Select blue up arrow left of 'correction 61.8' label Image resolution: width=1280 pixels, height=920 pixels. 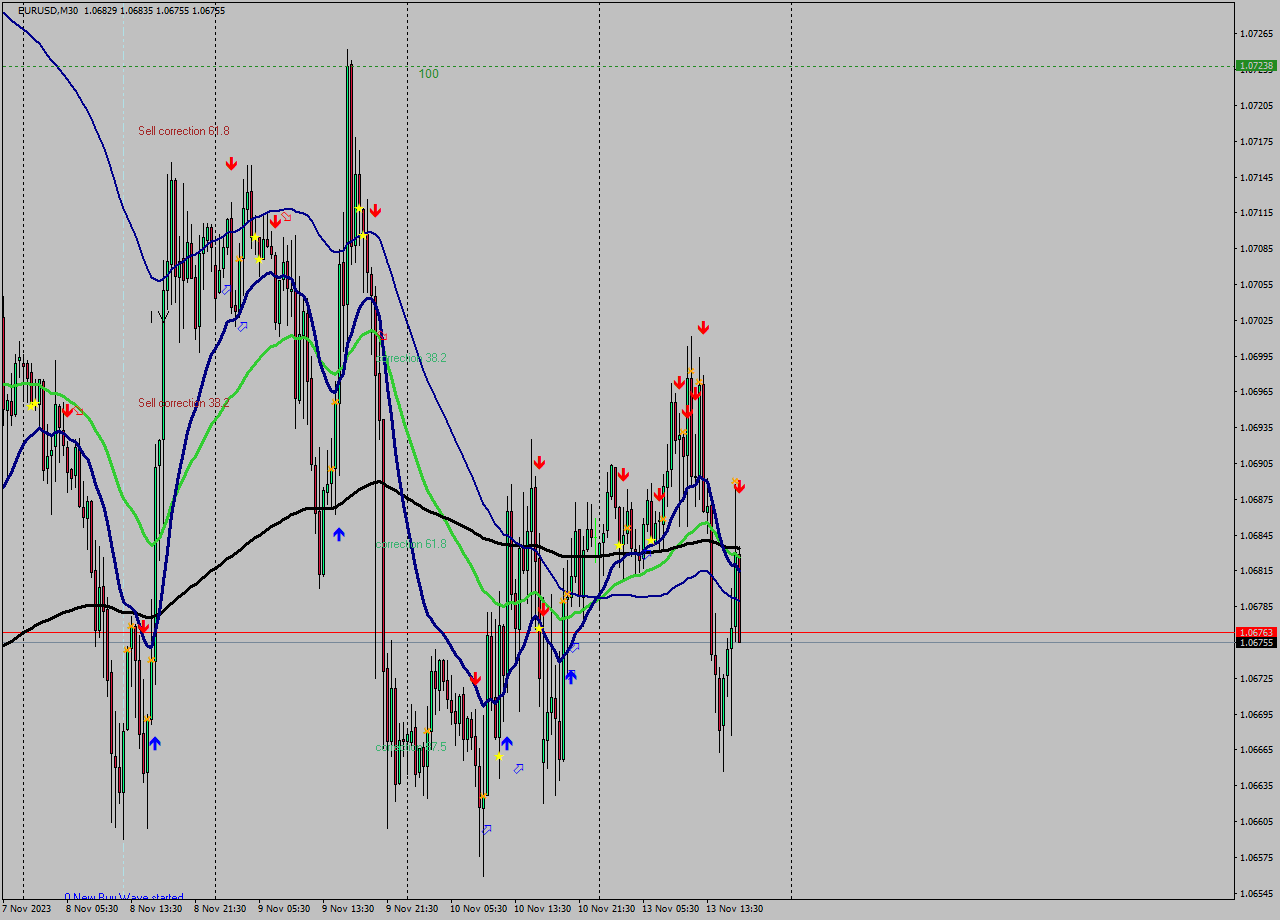tap(339, 535)
